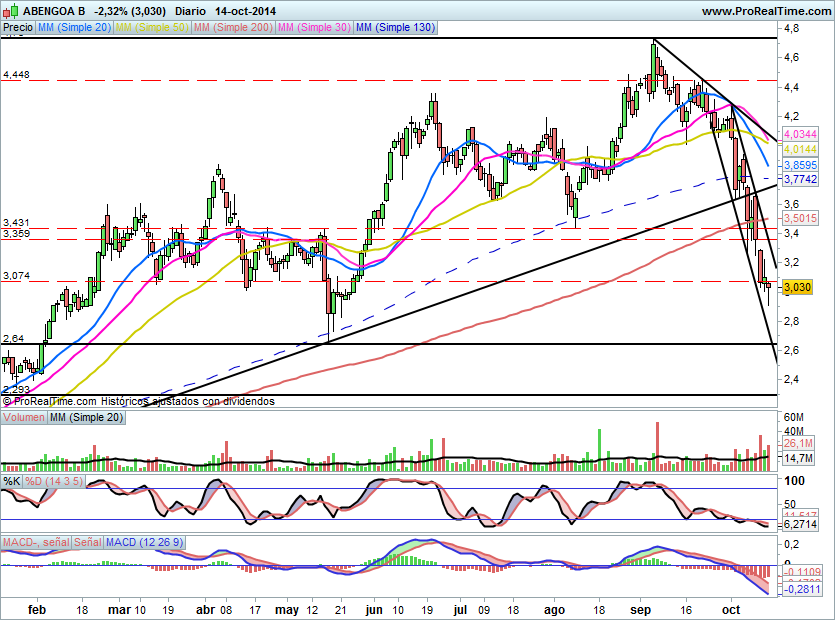This screenshot has height=620, width=835.
Task: Click the 2,64 horizontal level label
Action: point(13,339)
